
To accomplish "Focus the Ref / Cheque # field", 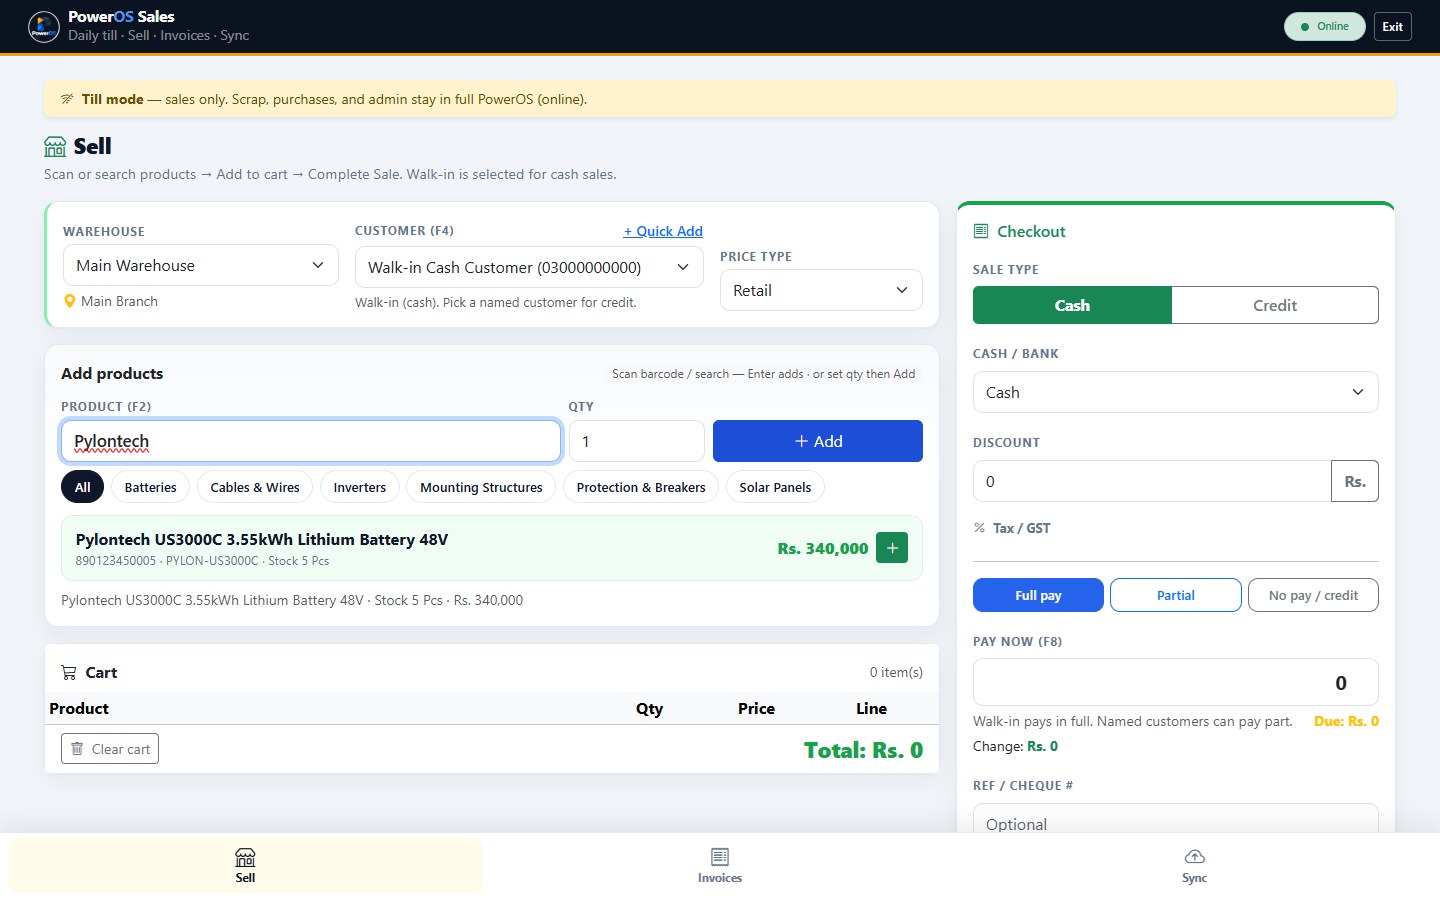I will [1176, 819].
